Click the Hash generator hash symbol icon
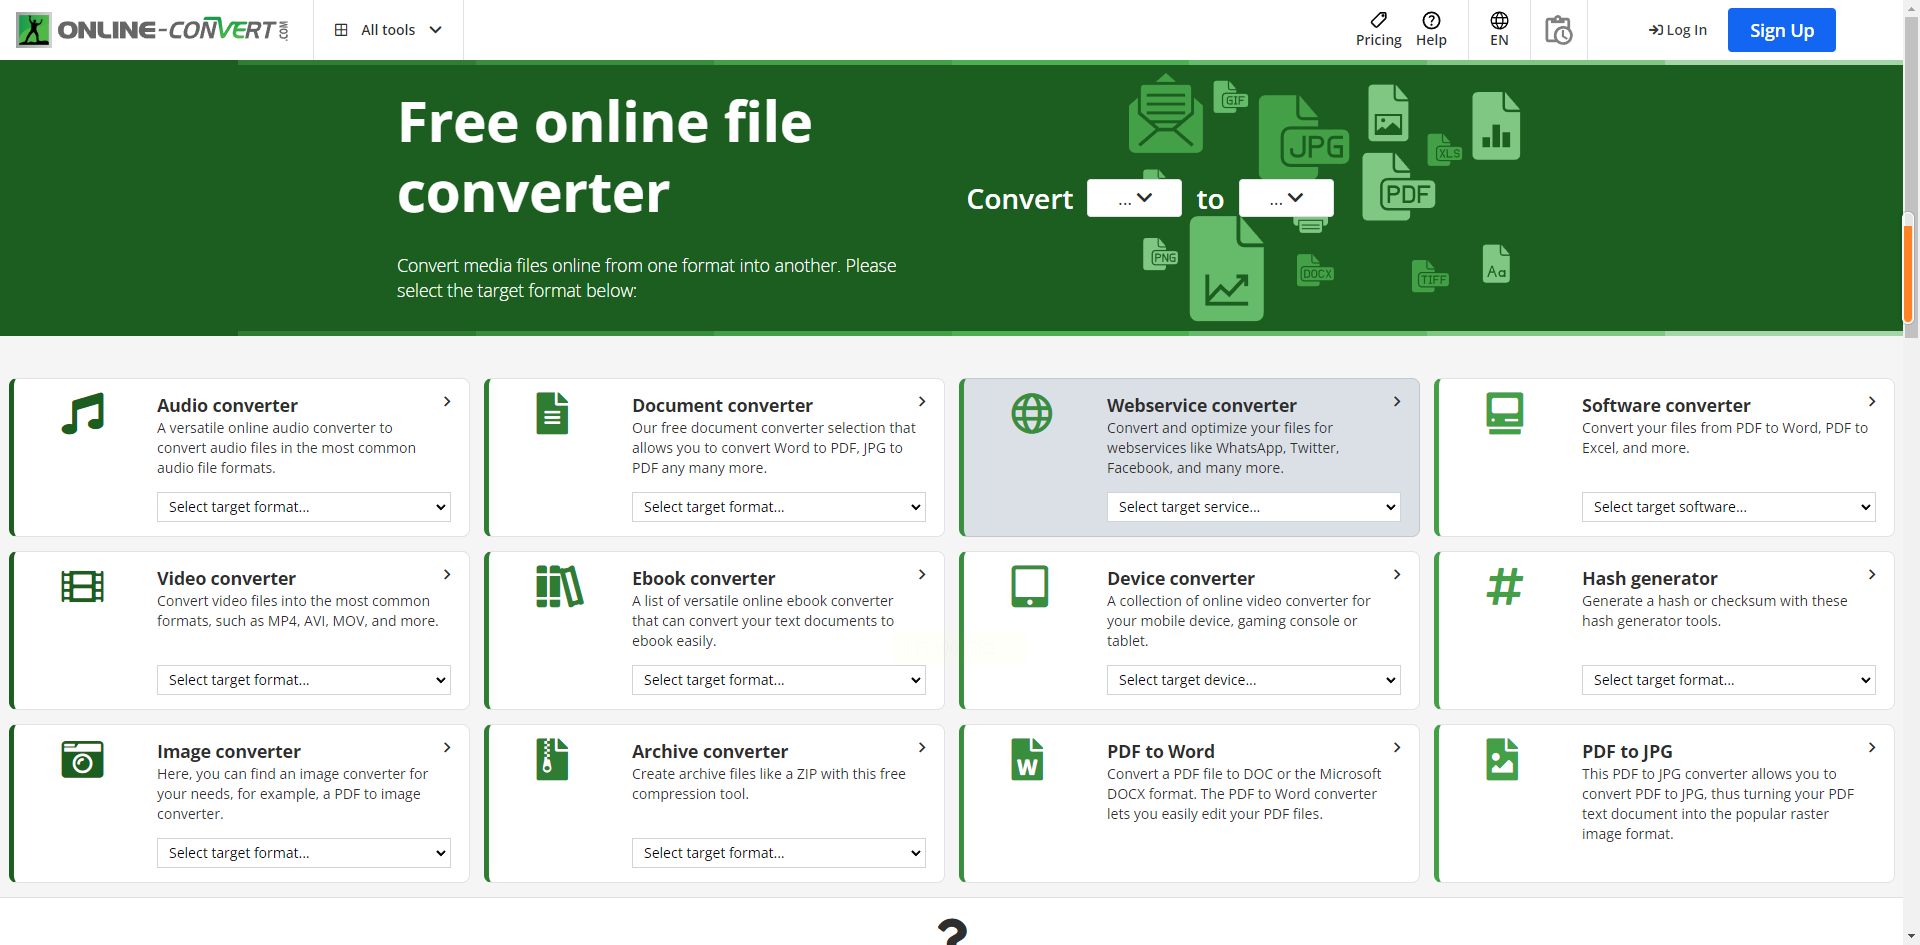Screen dimensions: 1920x945 (x=1504, y=586)
